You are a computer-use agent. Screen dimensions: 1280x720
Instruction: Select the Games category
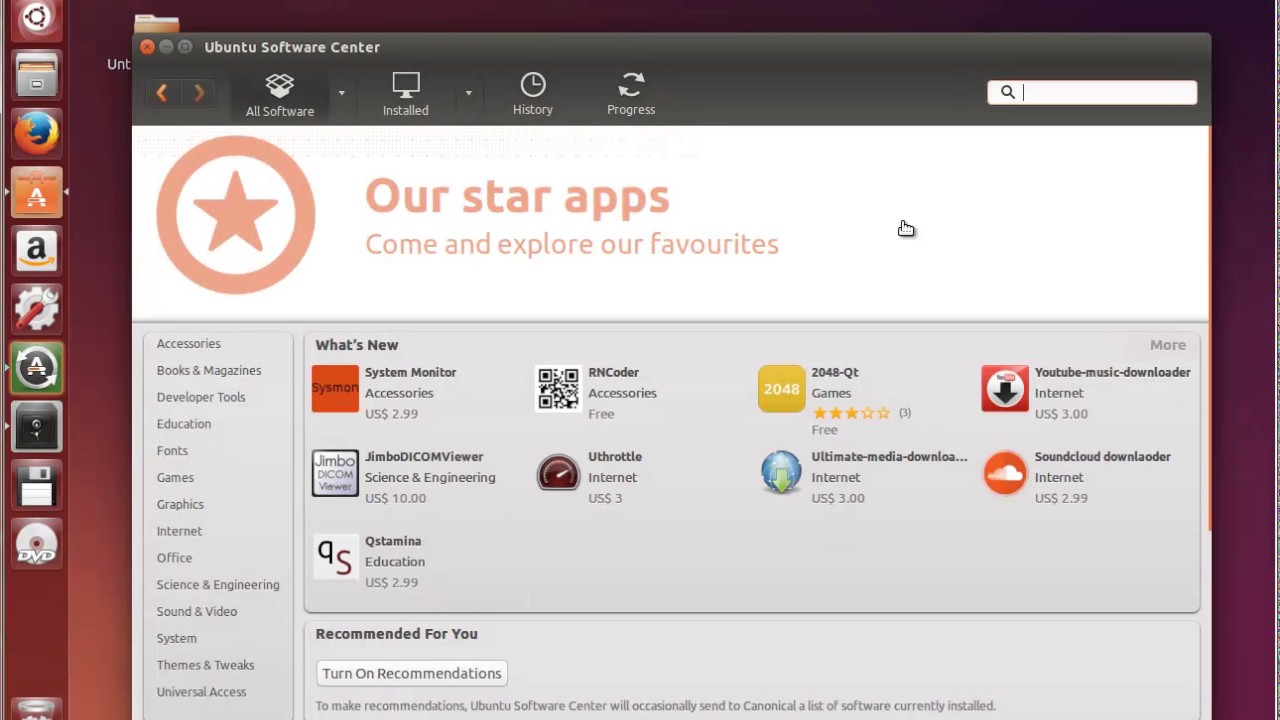[175, 478]
